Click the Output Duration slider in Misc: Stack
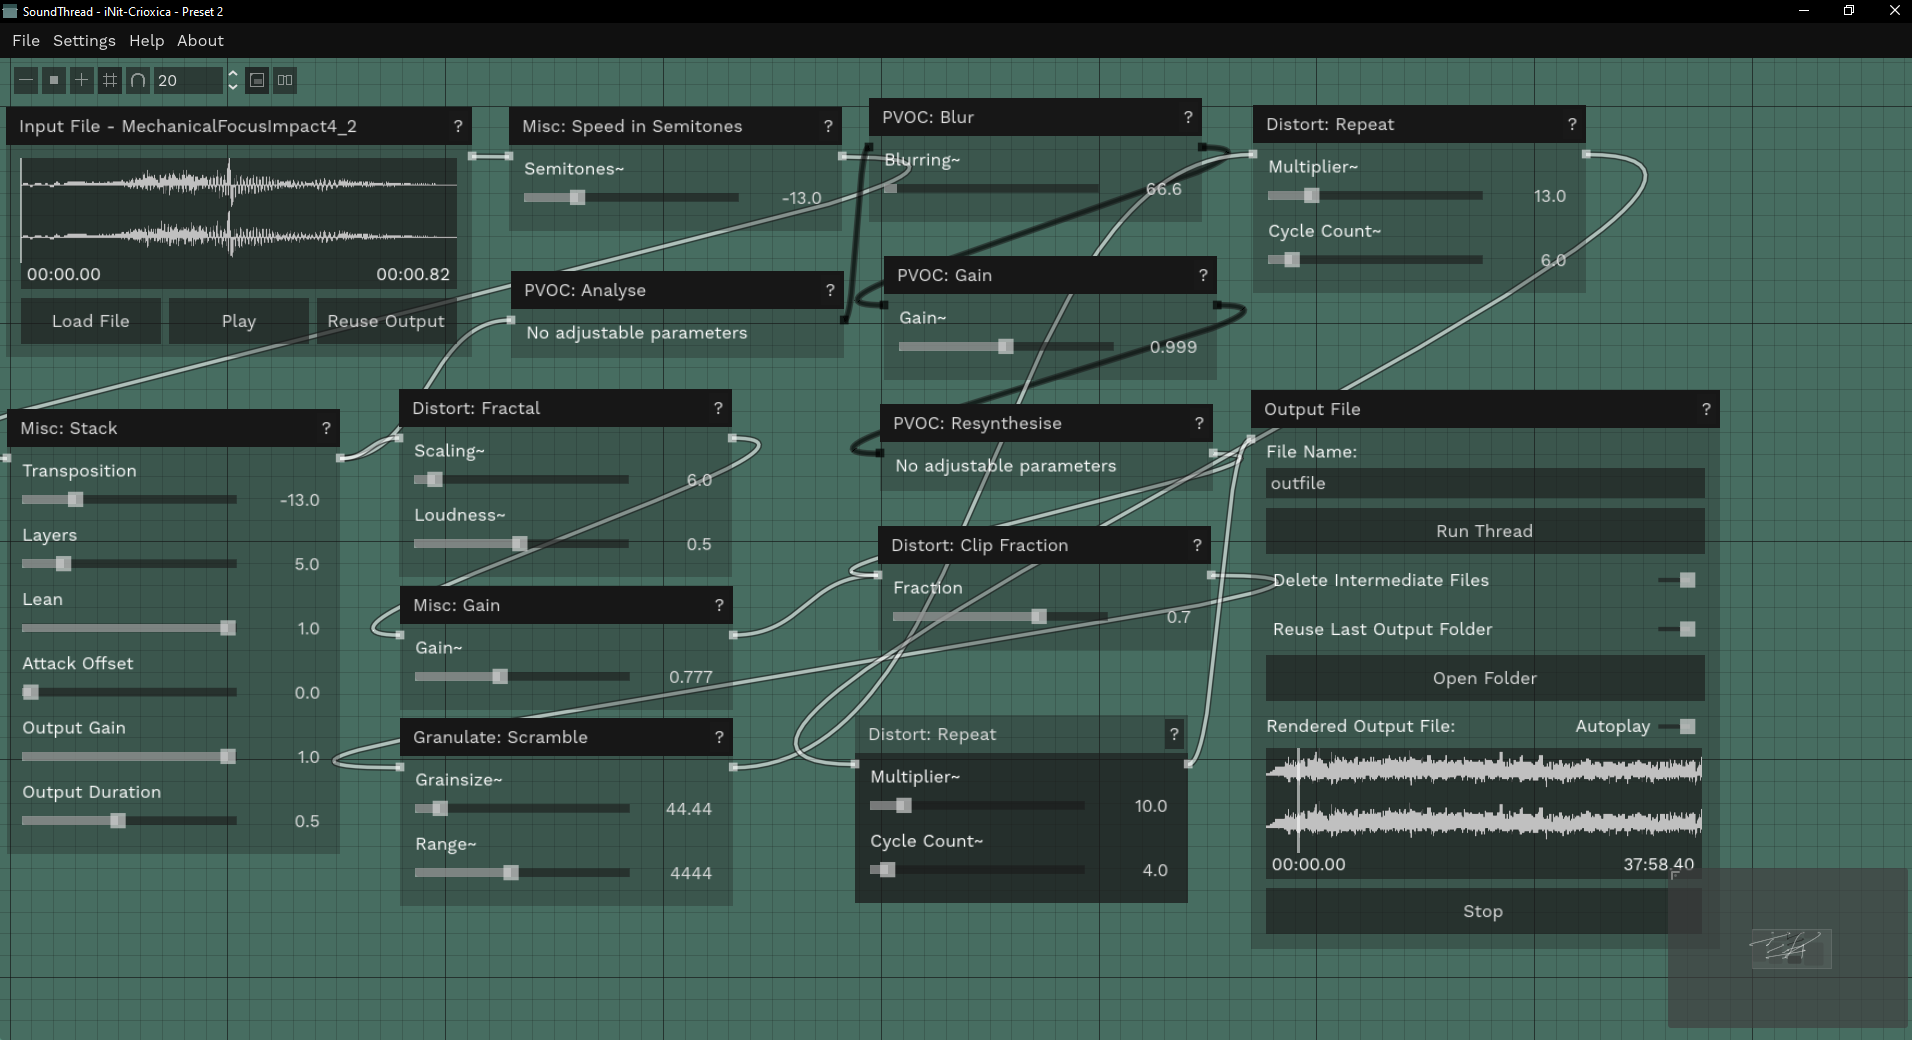Viewport: 1912px width, 1040px height. click(129, 821)
